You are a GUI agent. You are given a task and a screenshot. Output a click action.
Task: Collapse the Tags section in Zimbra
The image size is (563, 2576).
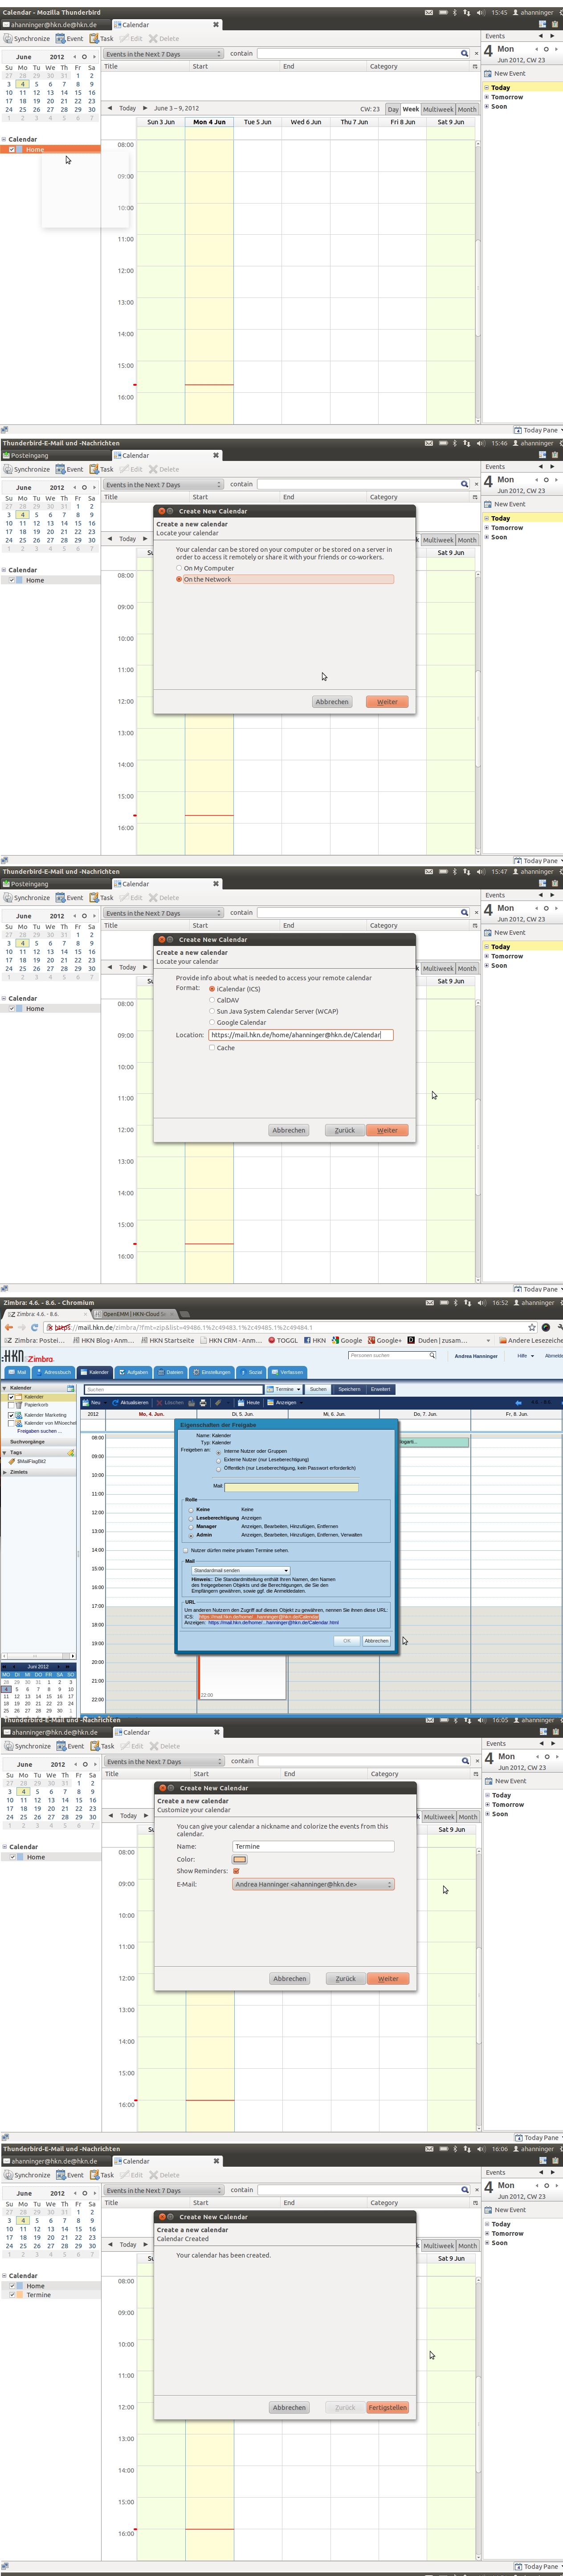pos(5,1452)
